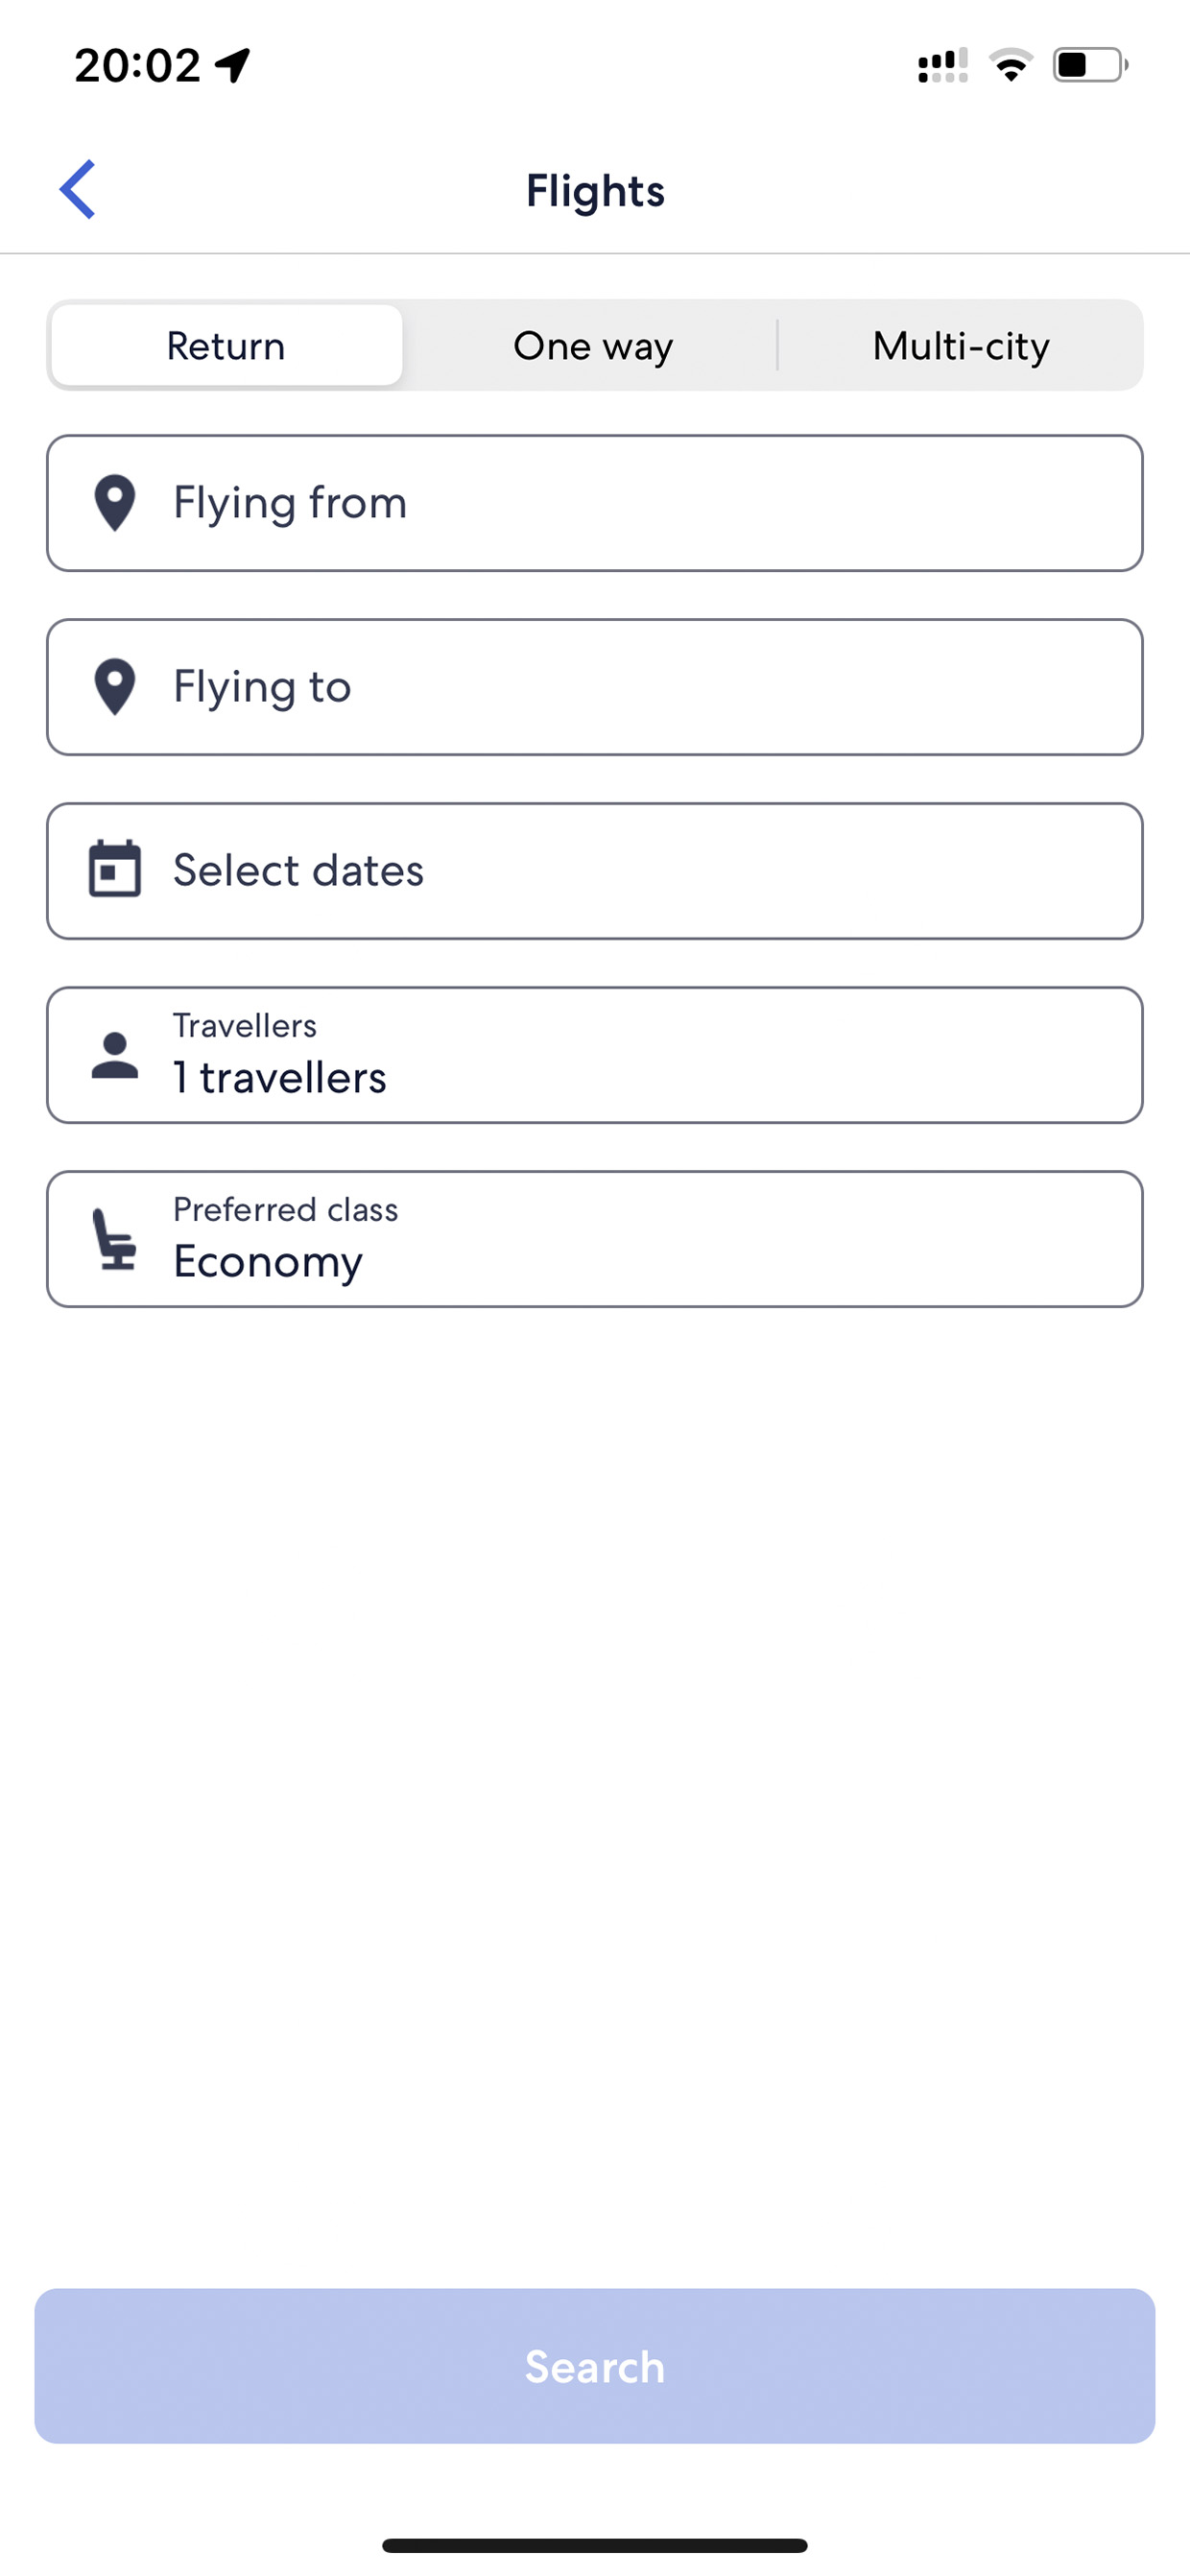The height and width of the screenshot is (2576, 1190).
Task: Open the 1 travellers selector
Action: tap(595, 1055)
